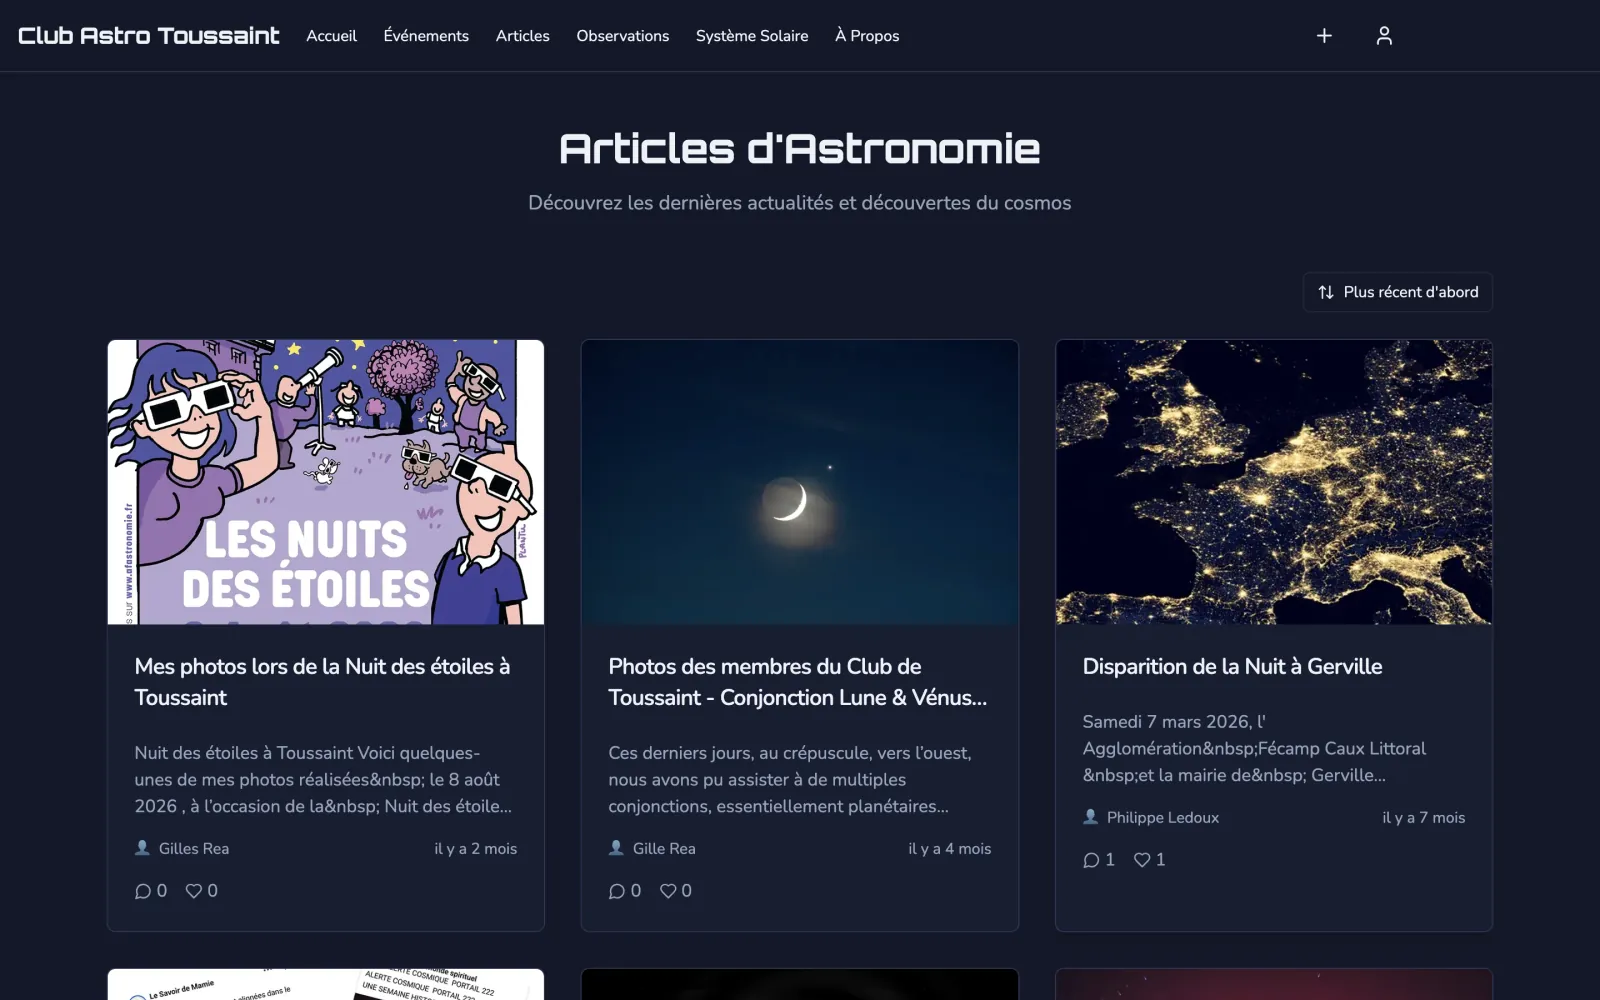Screen dimensions: 1600x1000
Task: Click excerpt starting 'Nuit des étoiles à Toussaint Voici'
Action: click(x=324, y=779)
